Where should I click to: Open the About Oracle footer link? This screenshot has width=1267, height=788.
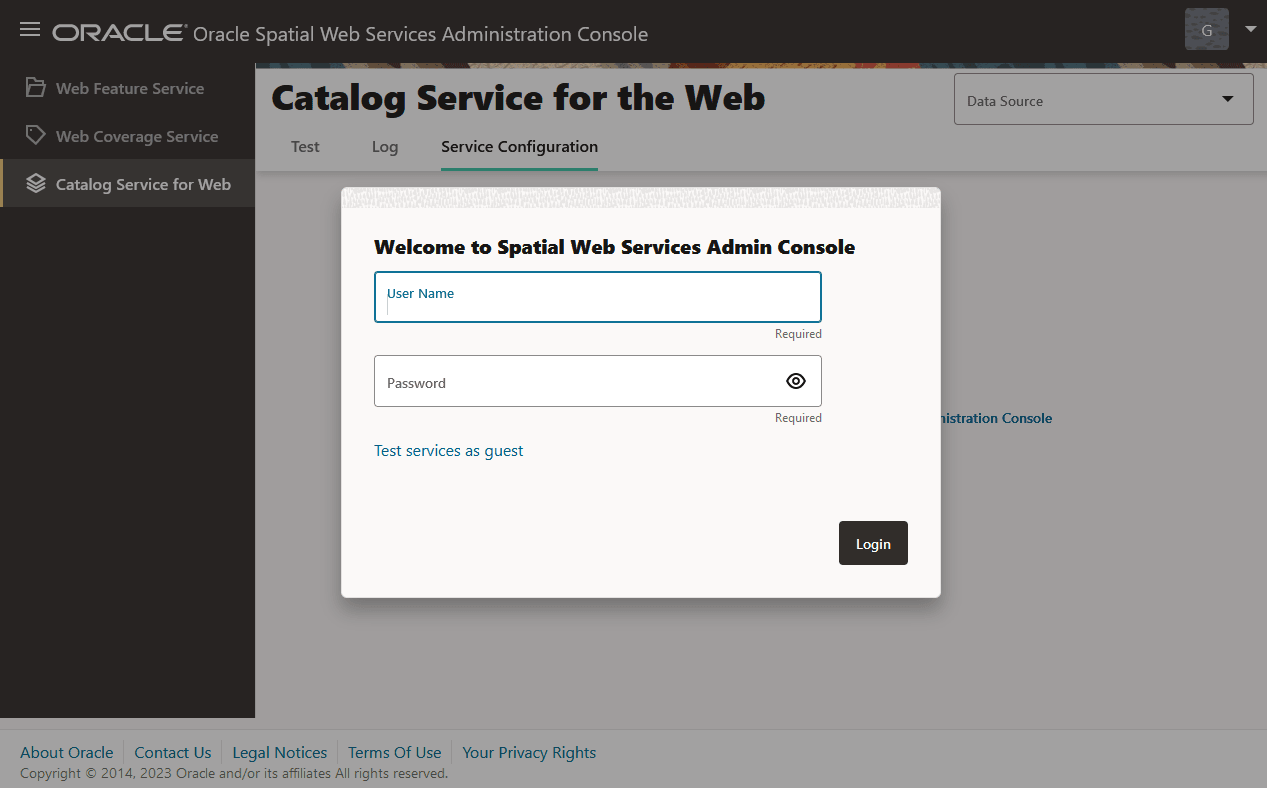(67, 753)
